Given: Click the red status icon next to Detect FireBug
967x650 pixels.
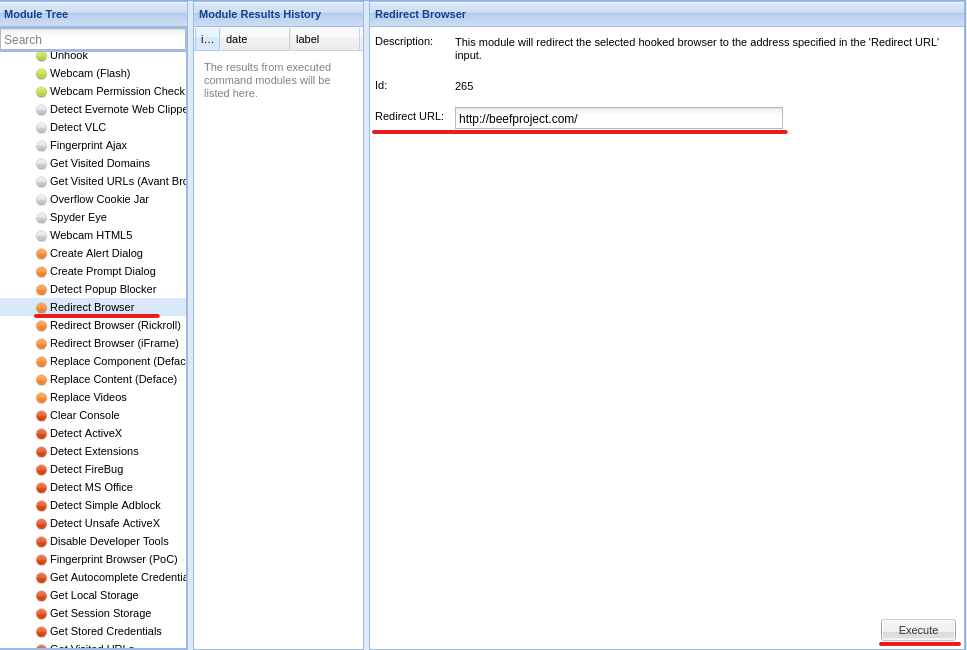Looking at the screenshot, I should (41, 469).
